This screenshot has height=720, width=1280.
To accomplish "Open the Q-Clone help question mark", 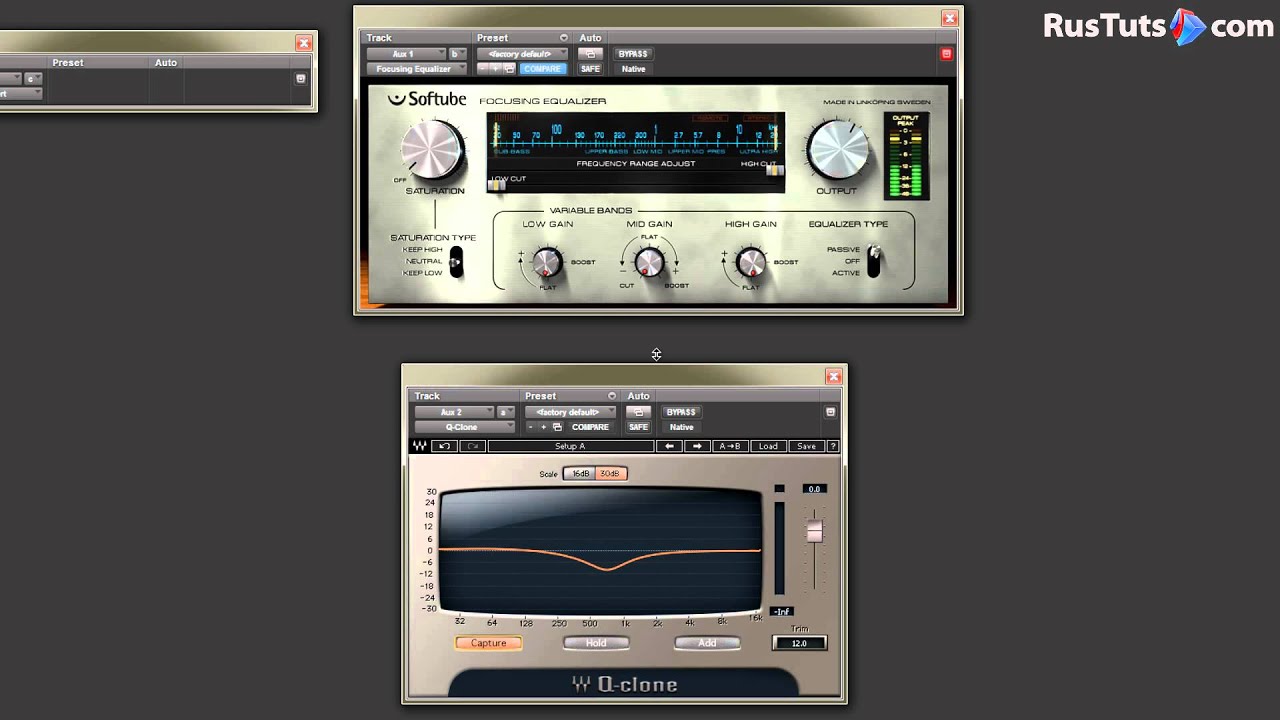I will click(832, 446).
